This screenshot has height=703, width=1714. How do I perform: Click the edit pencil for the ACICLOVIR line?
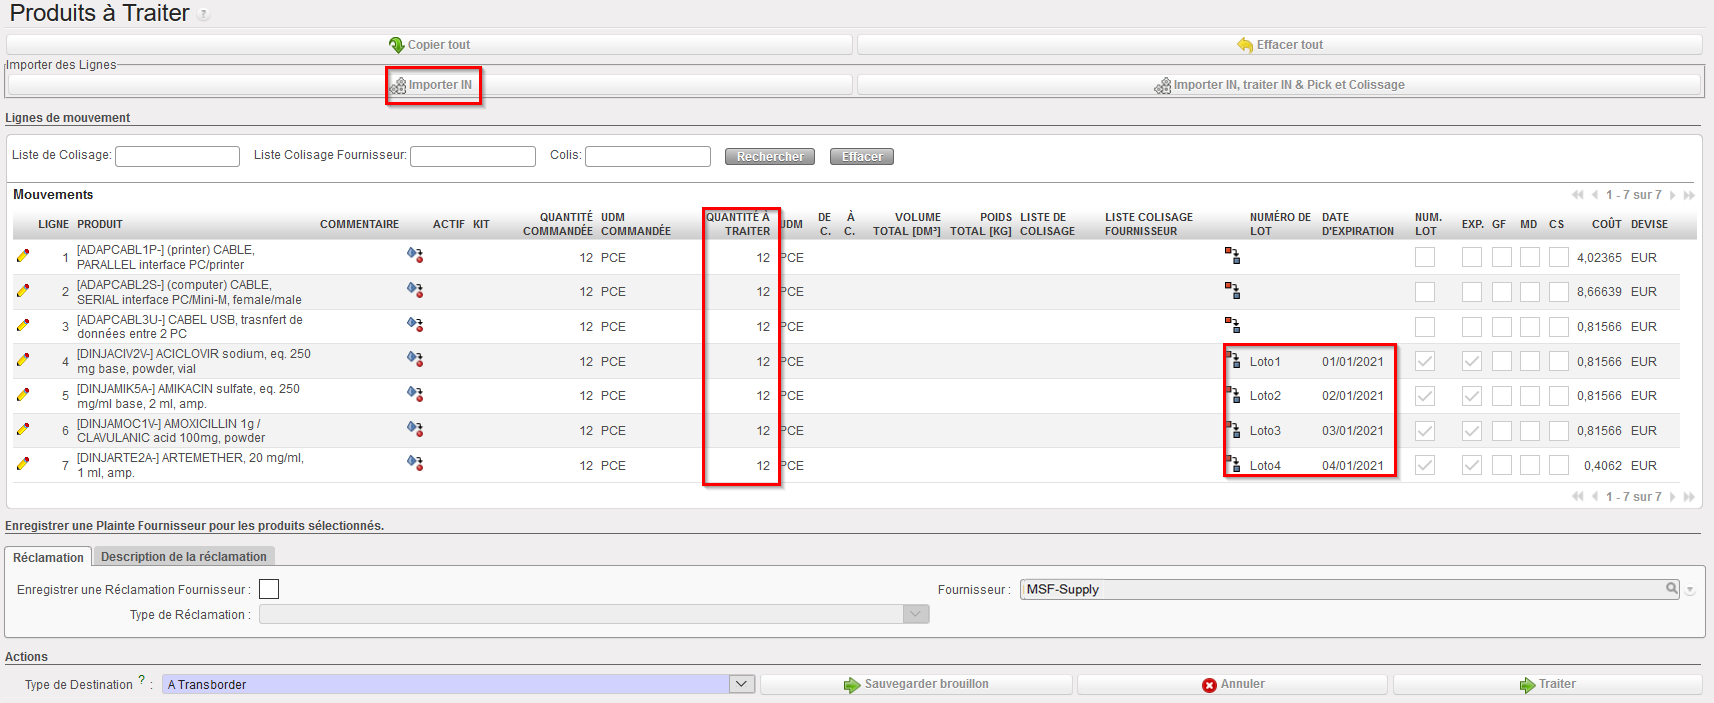23,360
